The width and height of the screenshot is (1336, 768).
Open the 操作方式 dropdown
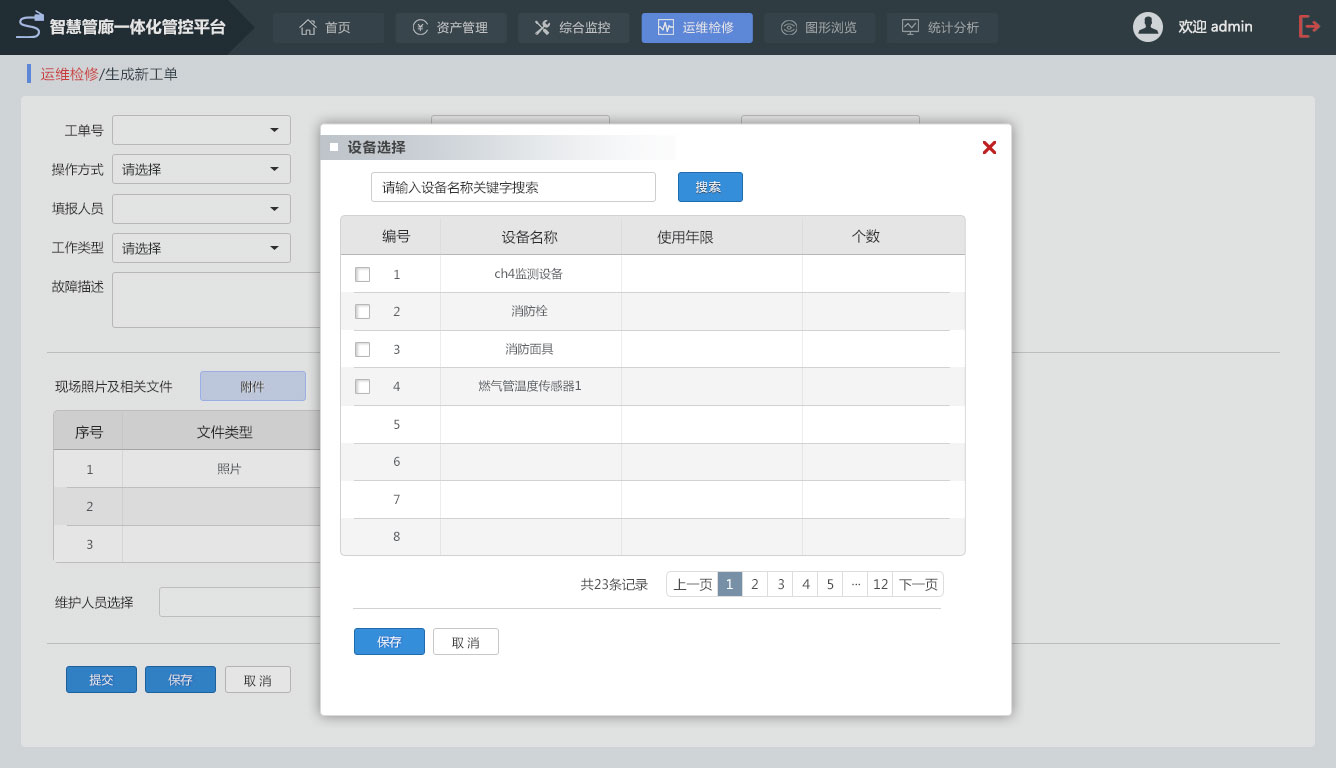[x=201, y=169]
